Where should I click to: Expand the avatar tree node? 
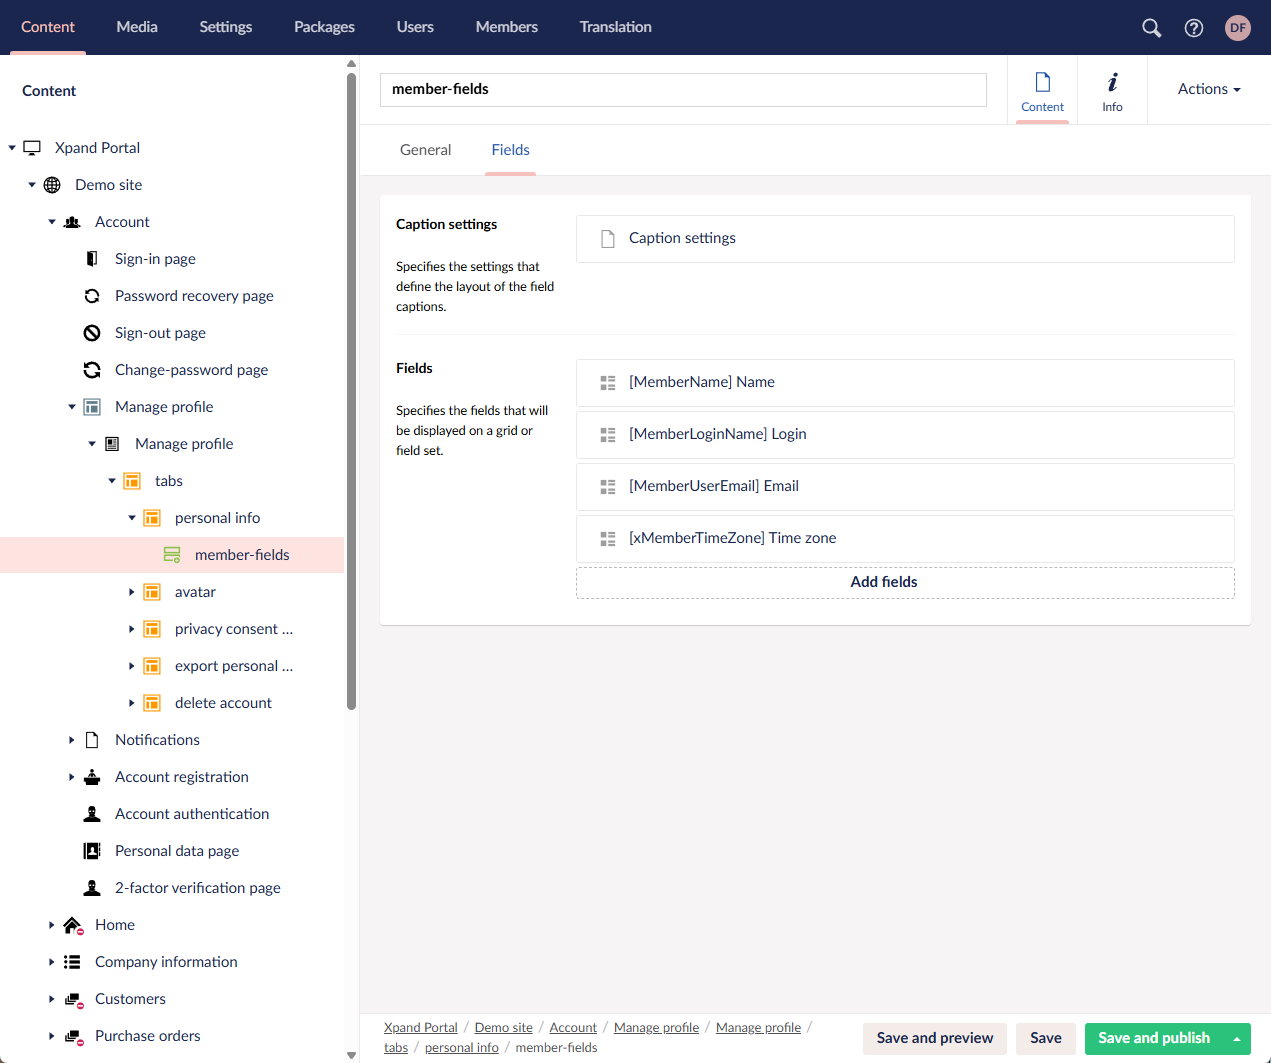coord(132,592)
